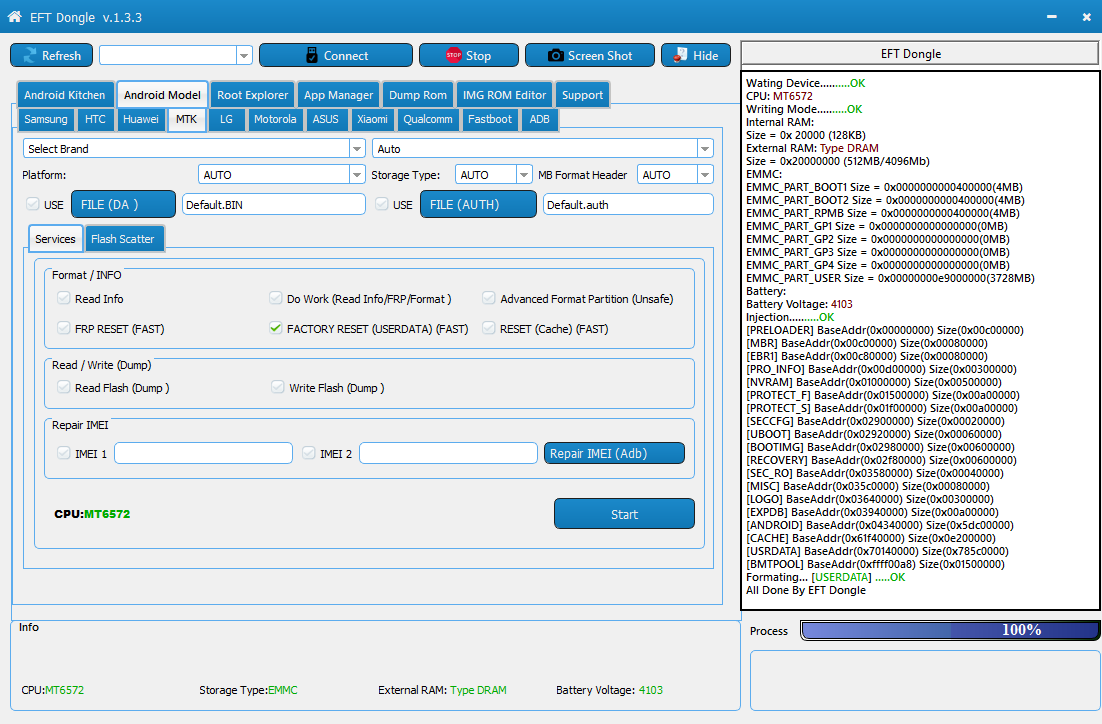This screenshot has height=724, width=1102.
Task: Switch to the Qualcomm tab
Action: pos(427,119)
